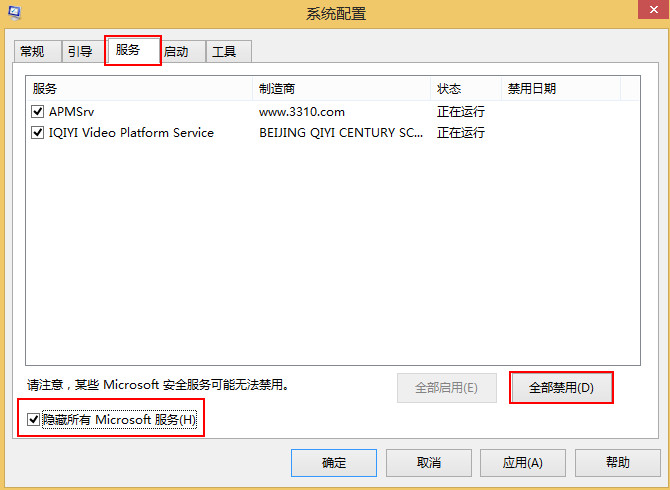
Task: Sort by the 禁用日期 column header
Action: (560, 89)
